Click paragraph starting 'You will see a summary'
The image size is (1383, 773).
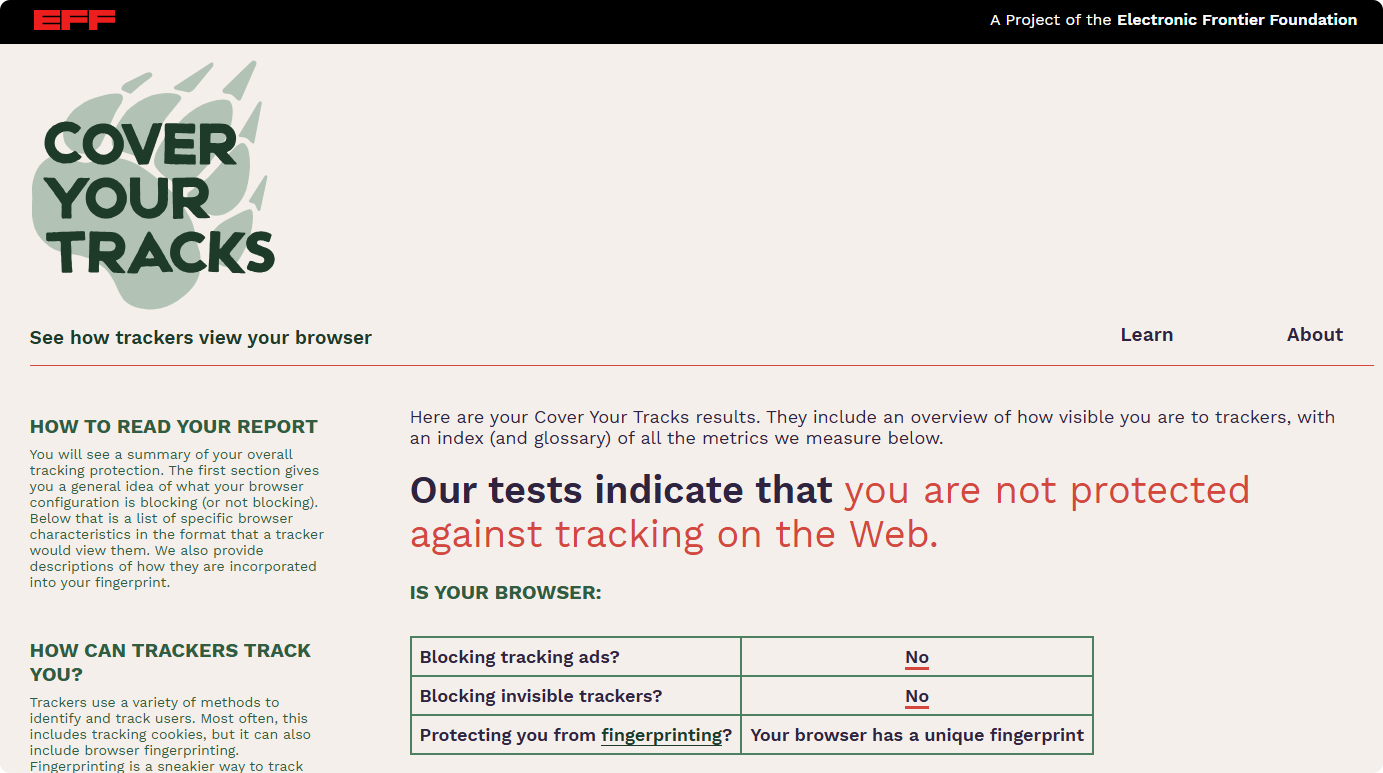(177, 518)
